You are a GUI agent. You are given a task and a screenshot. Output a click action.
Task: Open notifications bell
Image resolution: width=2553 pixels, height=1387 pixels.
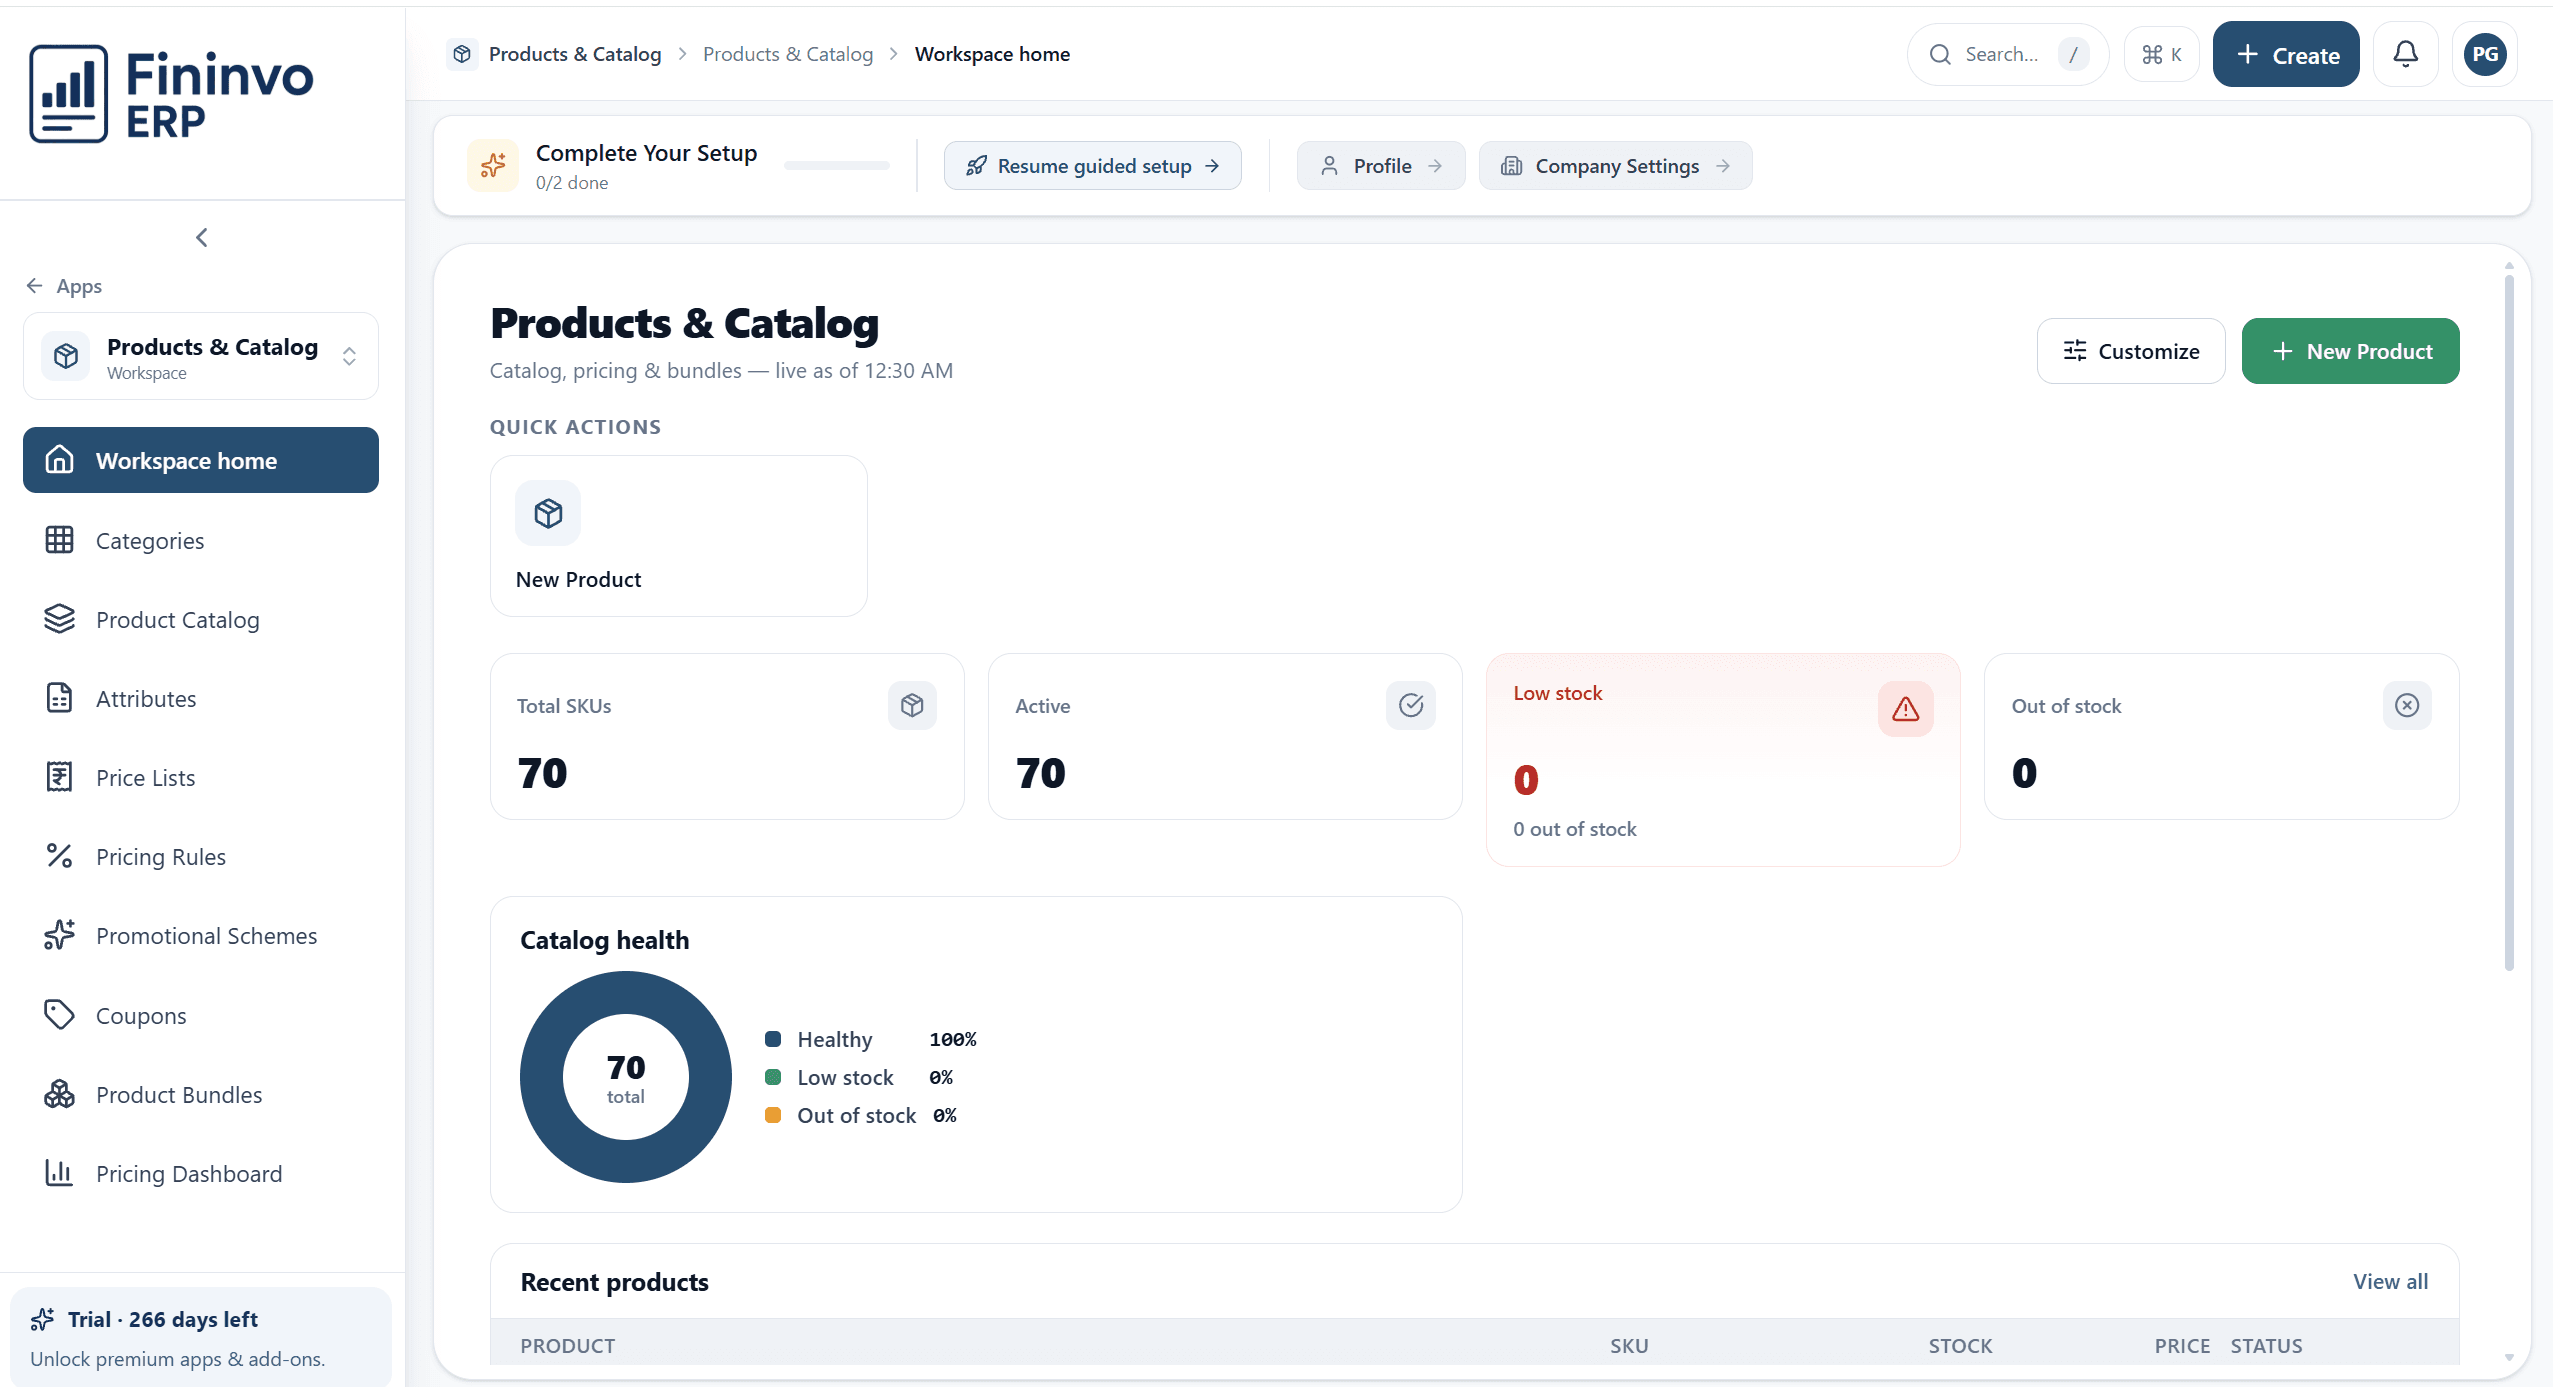click(x=2406, y=54)
